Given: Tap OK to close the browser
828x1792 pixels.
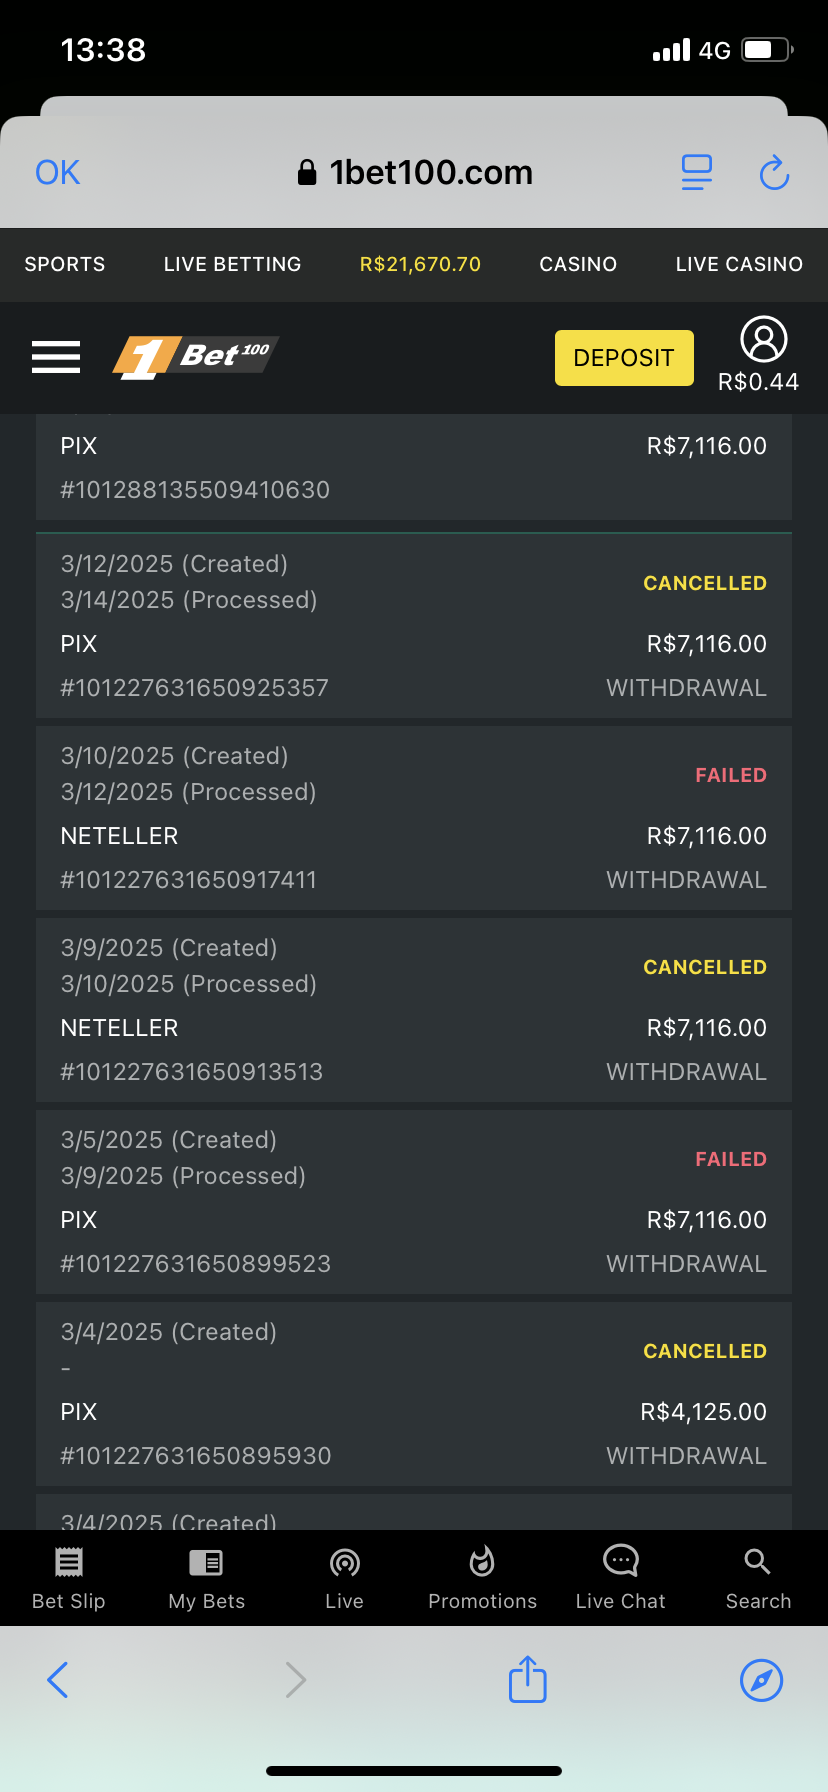Looking at the screenshot, I should [x=58, y=173].
